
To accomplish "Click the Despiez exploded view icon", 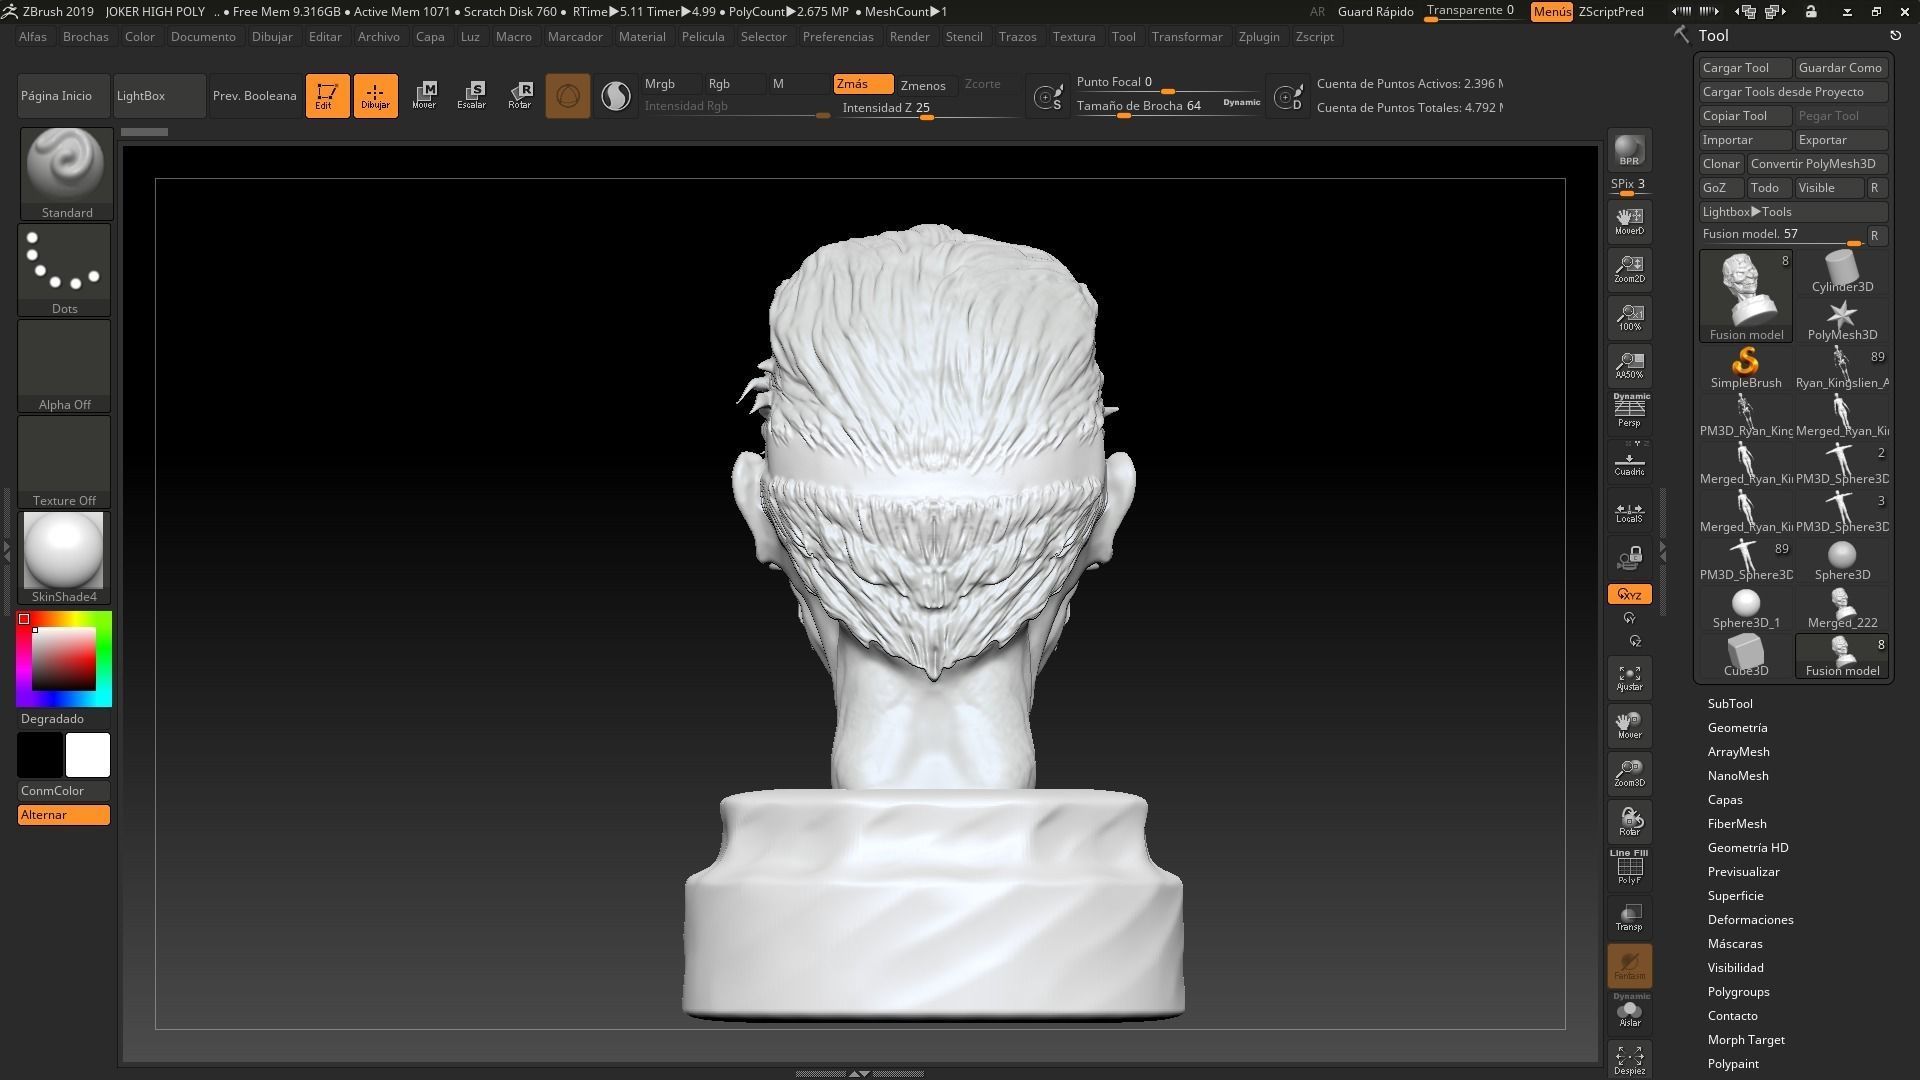I will tap(1629, 1060).
